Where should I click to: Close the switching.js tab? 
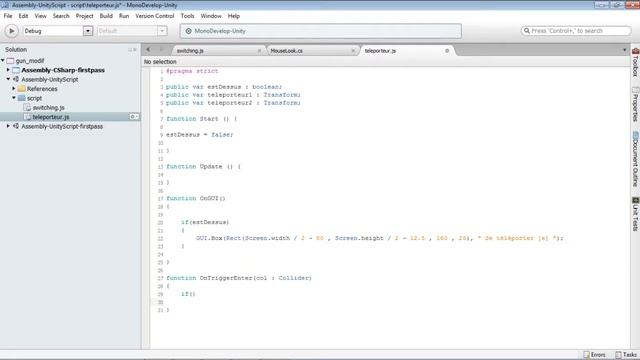[x=259, y=51]
